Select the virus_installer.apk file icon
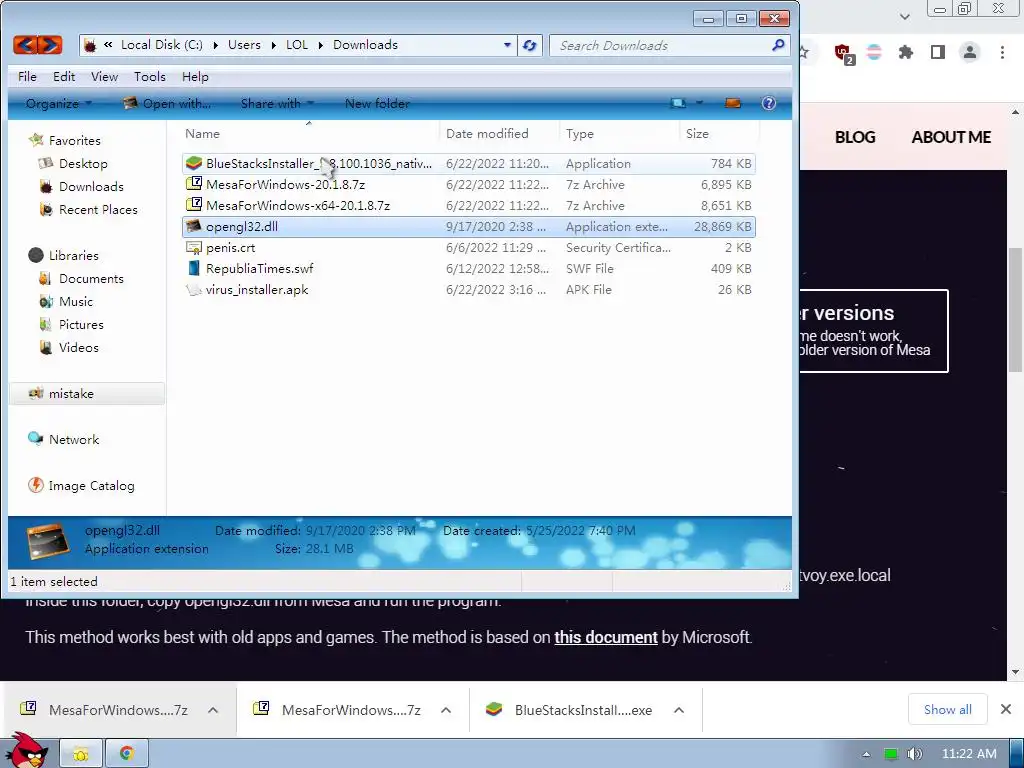1024x768 pixels. [x=194, y=289]
